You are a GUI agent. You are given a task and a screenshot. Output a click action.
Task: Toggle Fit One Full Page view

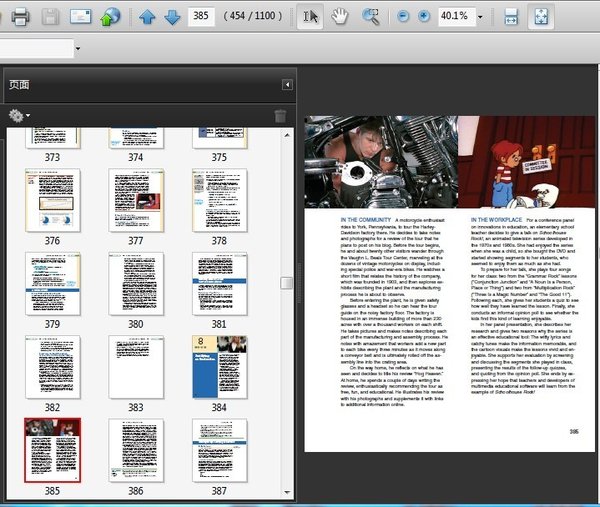[539, 17]
